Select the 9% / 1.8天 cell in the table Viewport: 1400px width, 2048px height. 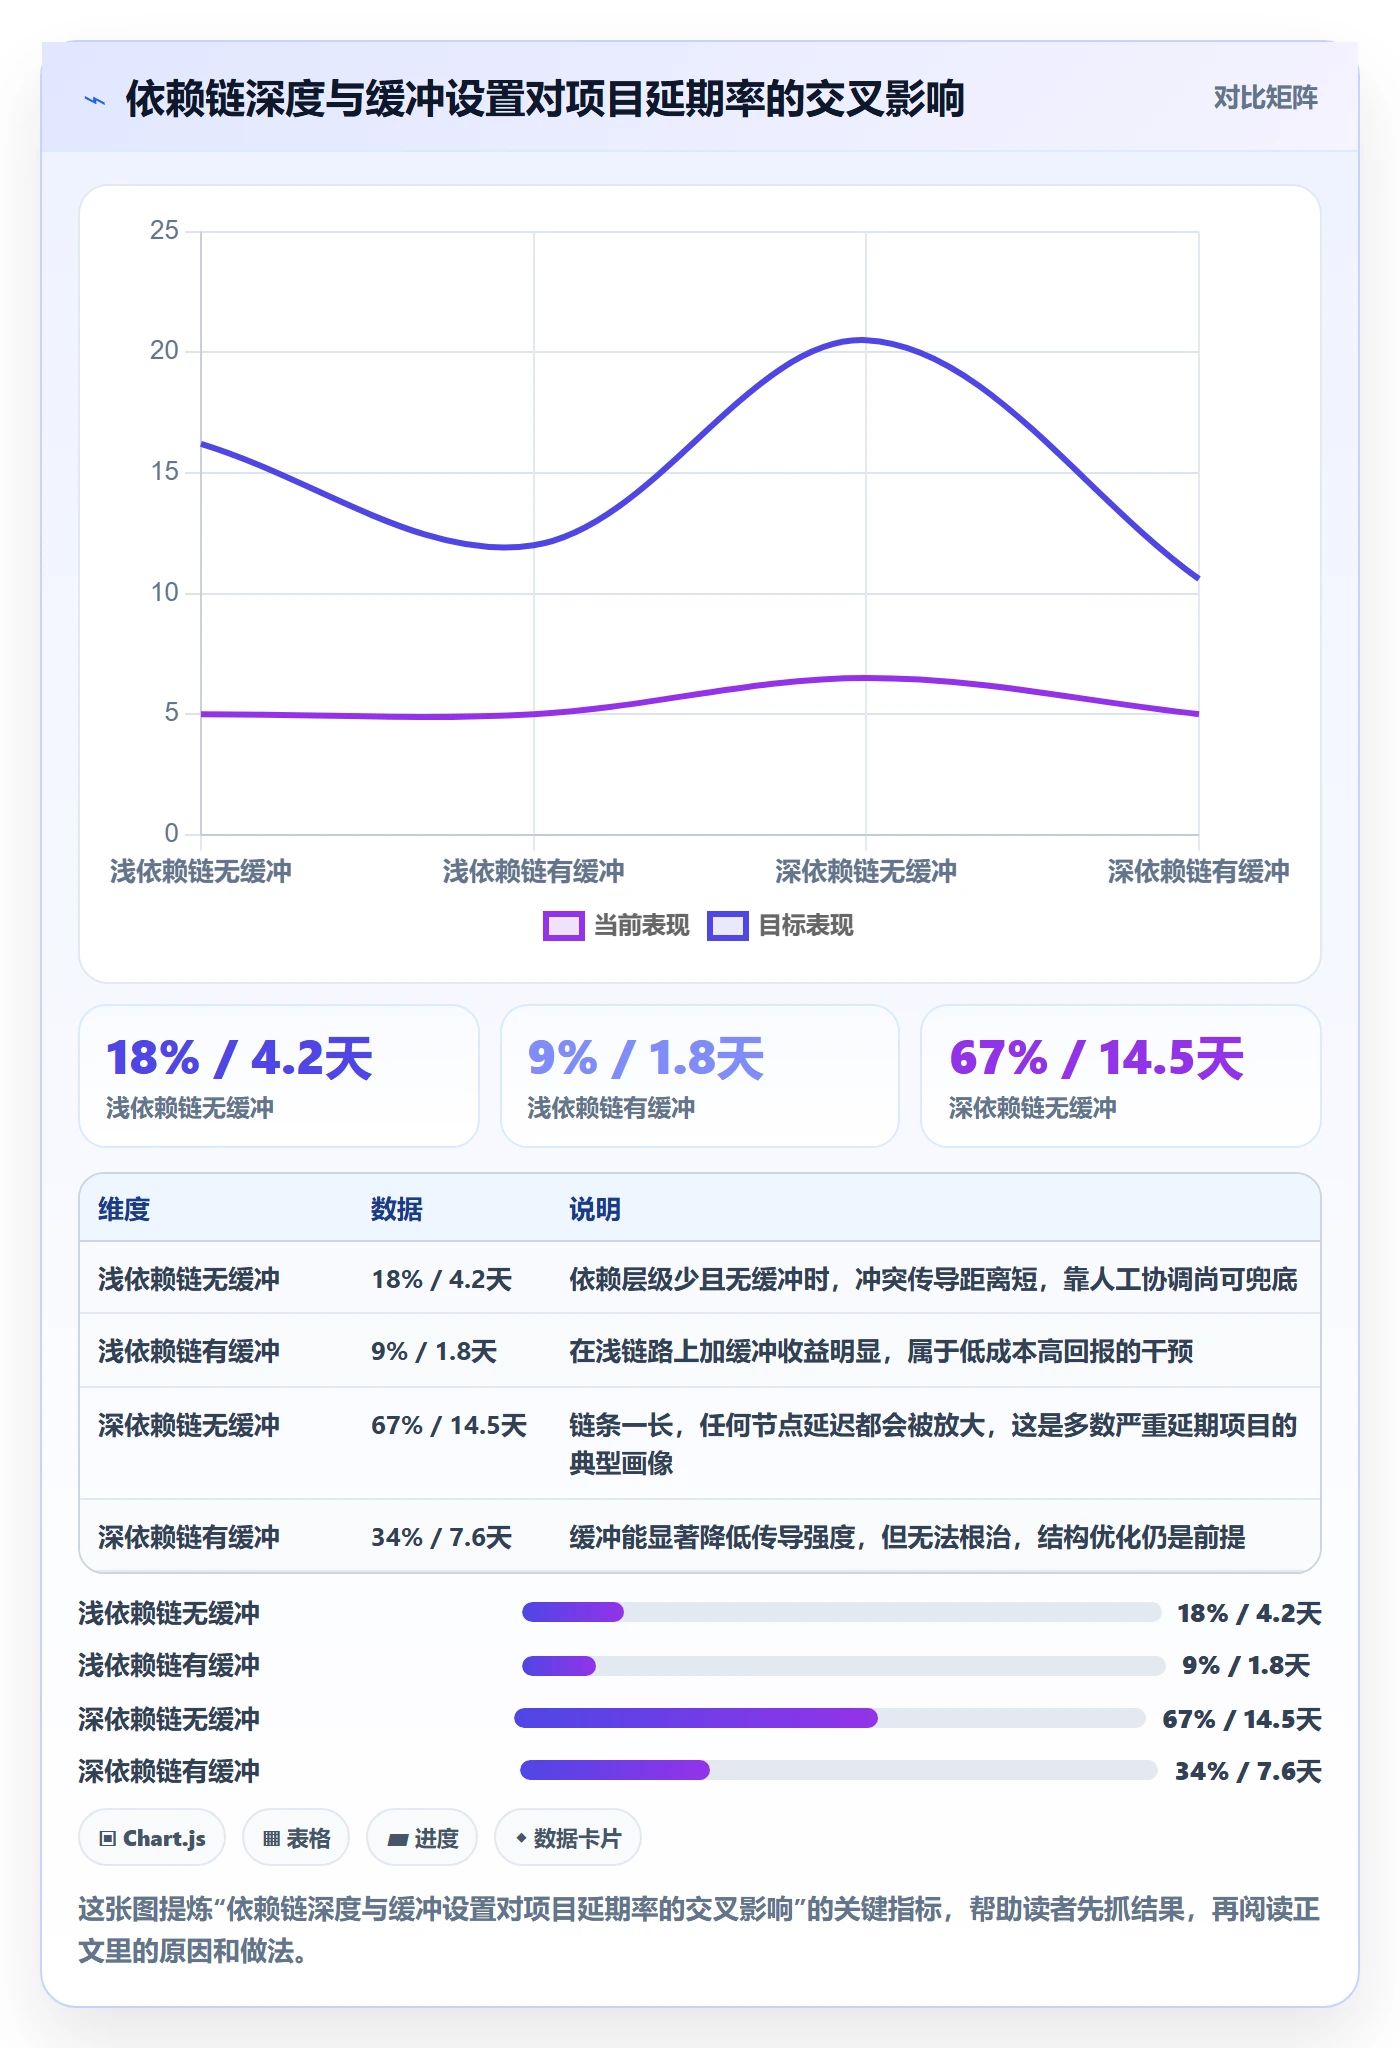(434, 1352)
